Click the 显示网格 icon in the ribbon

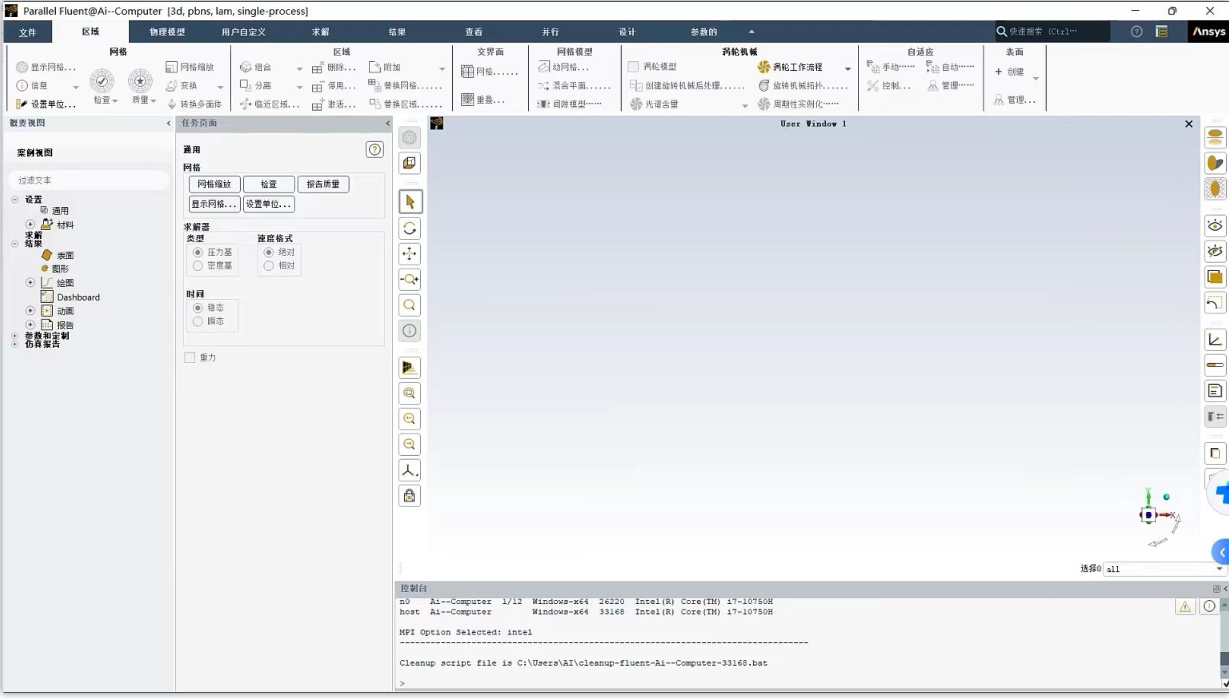click(x=22, y=67)
